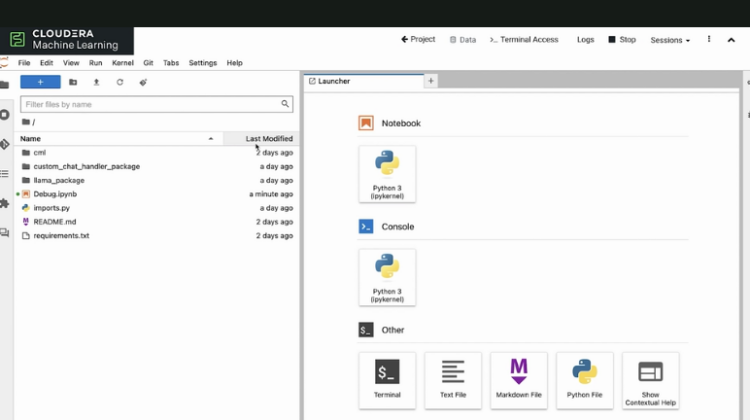Click the upload files icon

[x=96, y=82]
